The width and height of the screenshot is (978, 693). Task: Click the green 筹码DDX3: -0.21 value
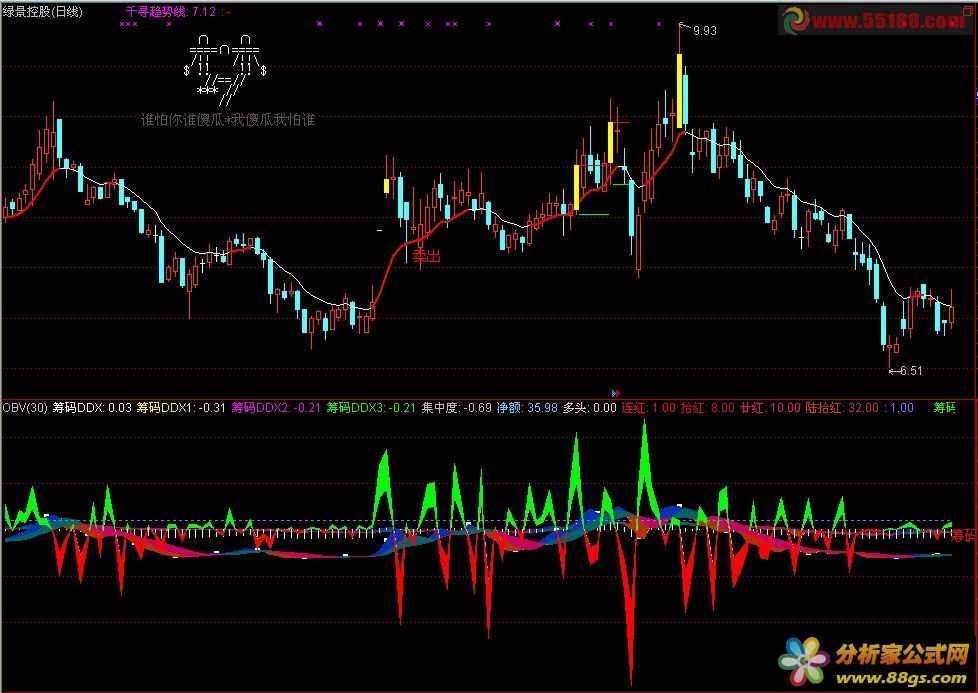370,408
